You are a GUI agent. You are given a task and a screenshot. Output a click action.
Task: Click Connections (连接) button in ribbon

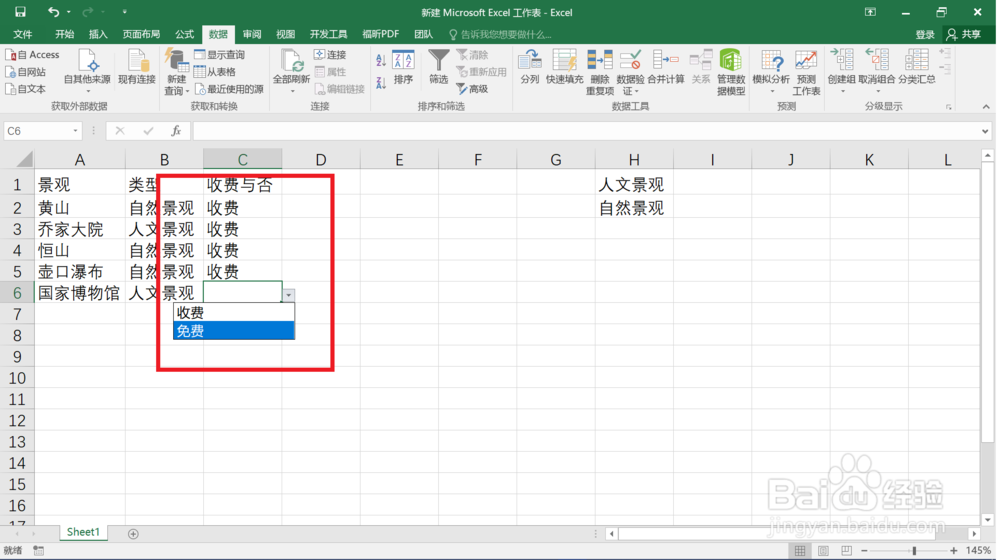(x=330, y=55)
